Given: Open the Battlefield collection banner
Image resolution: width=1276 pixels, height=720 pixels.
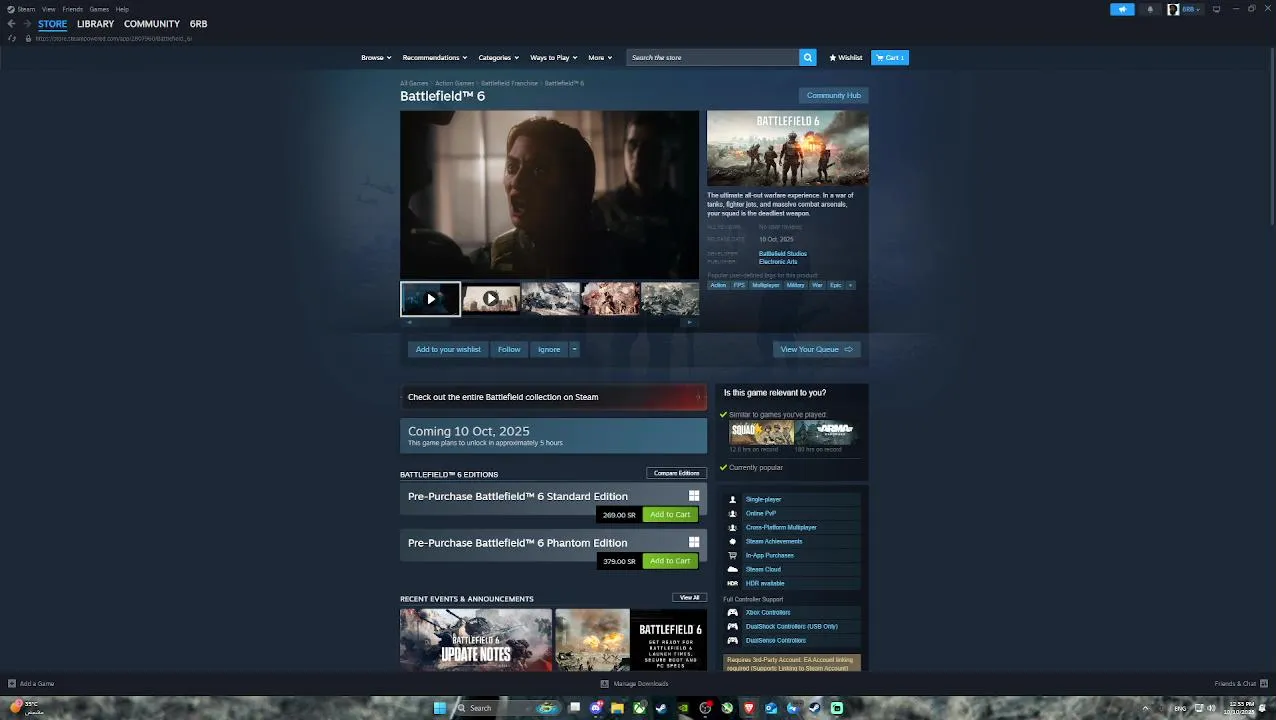Looking at the screenshot, I should pyautogui.click(x=553, y=397).
